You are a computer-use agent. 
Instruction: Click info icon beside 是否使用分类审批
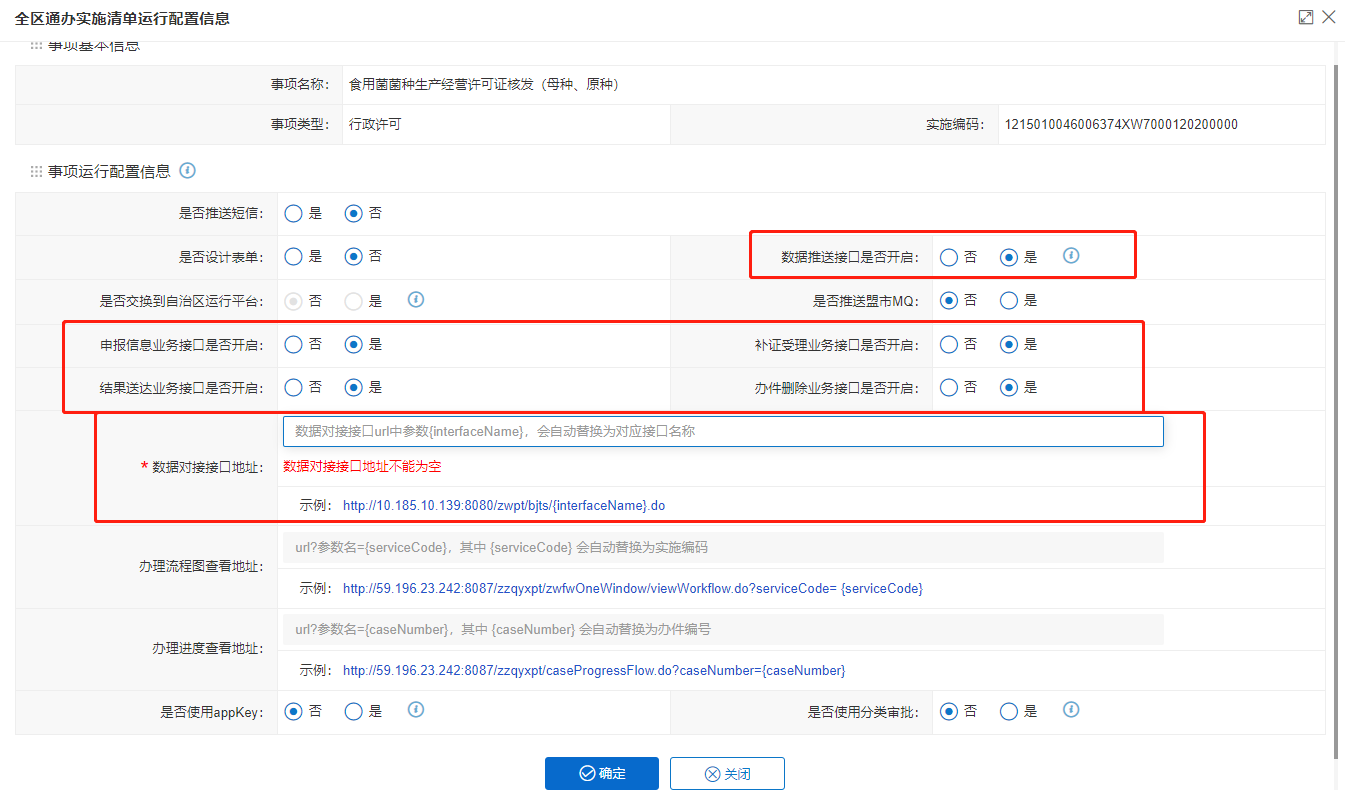coord(1071,710)
